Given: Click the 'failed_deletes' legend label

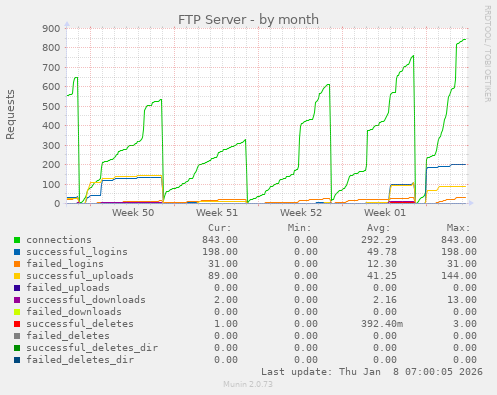Looking at the screenshot, I should (x=68, y=336).
